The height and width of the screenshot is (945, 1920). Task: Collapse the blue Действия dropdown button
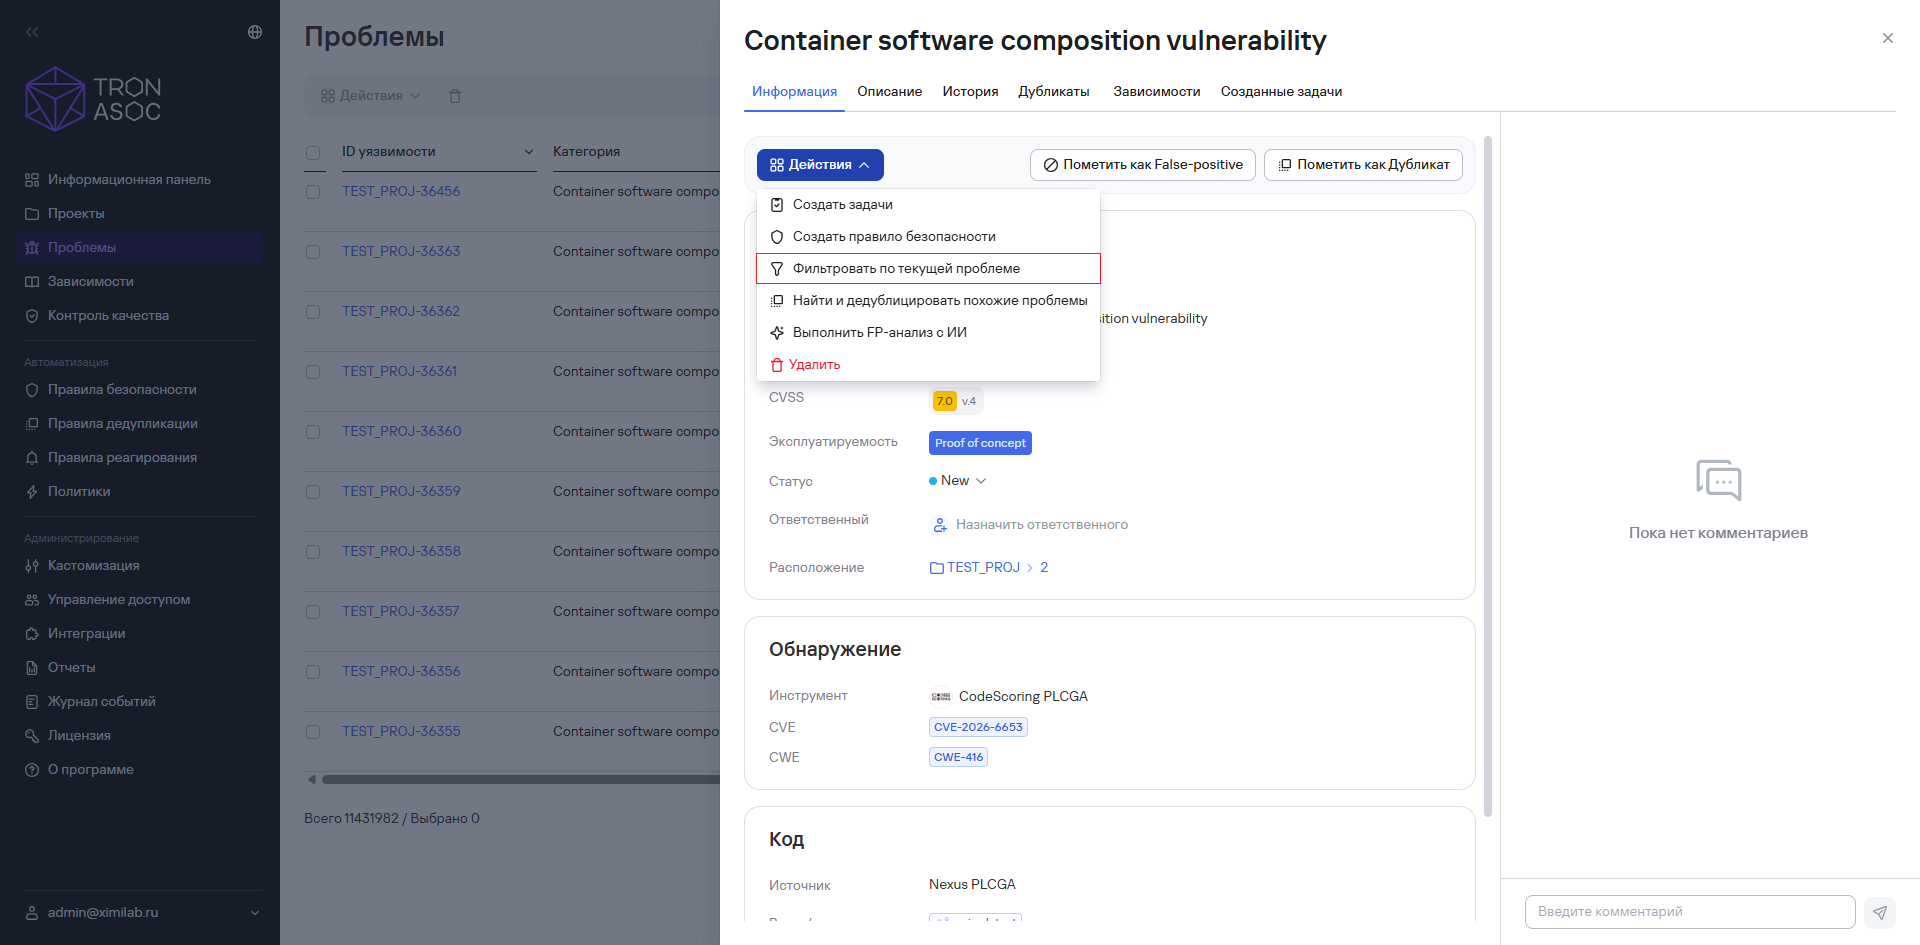point(820,165)
